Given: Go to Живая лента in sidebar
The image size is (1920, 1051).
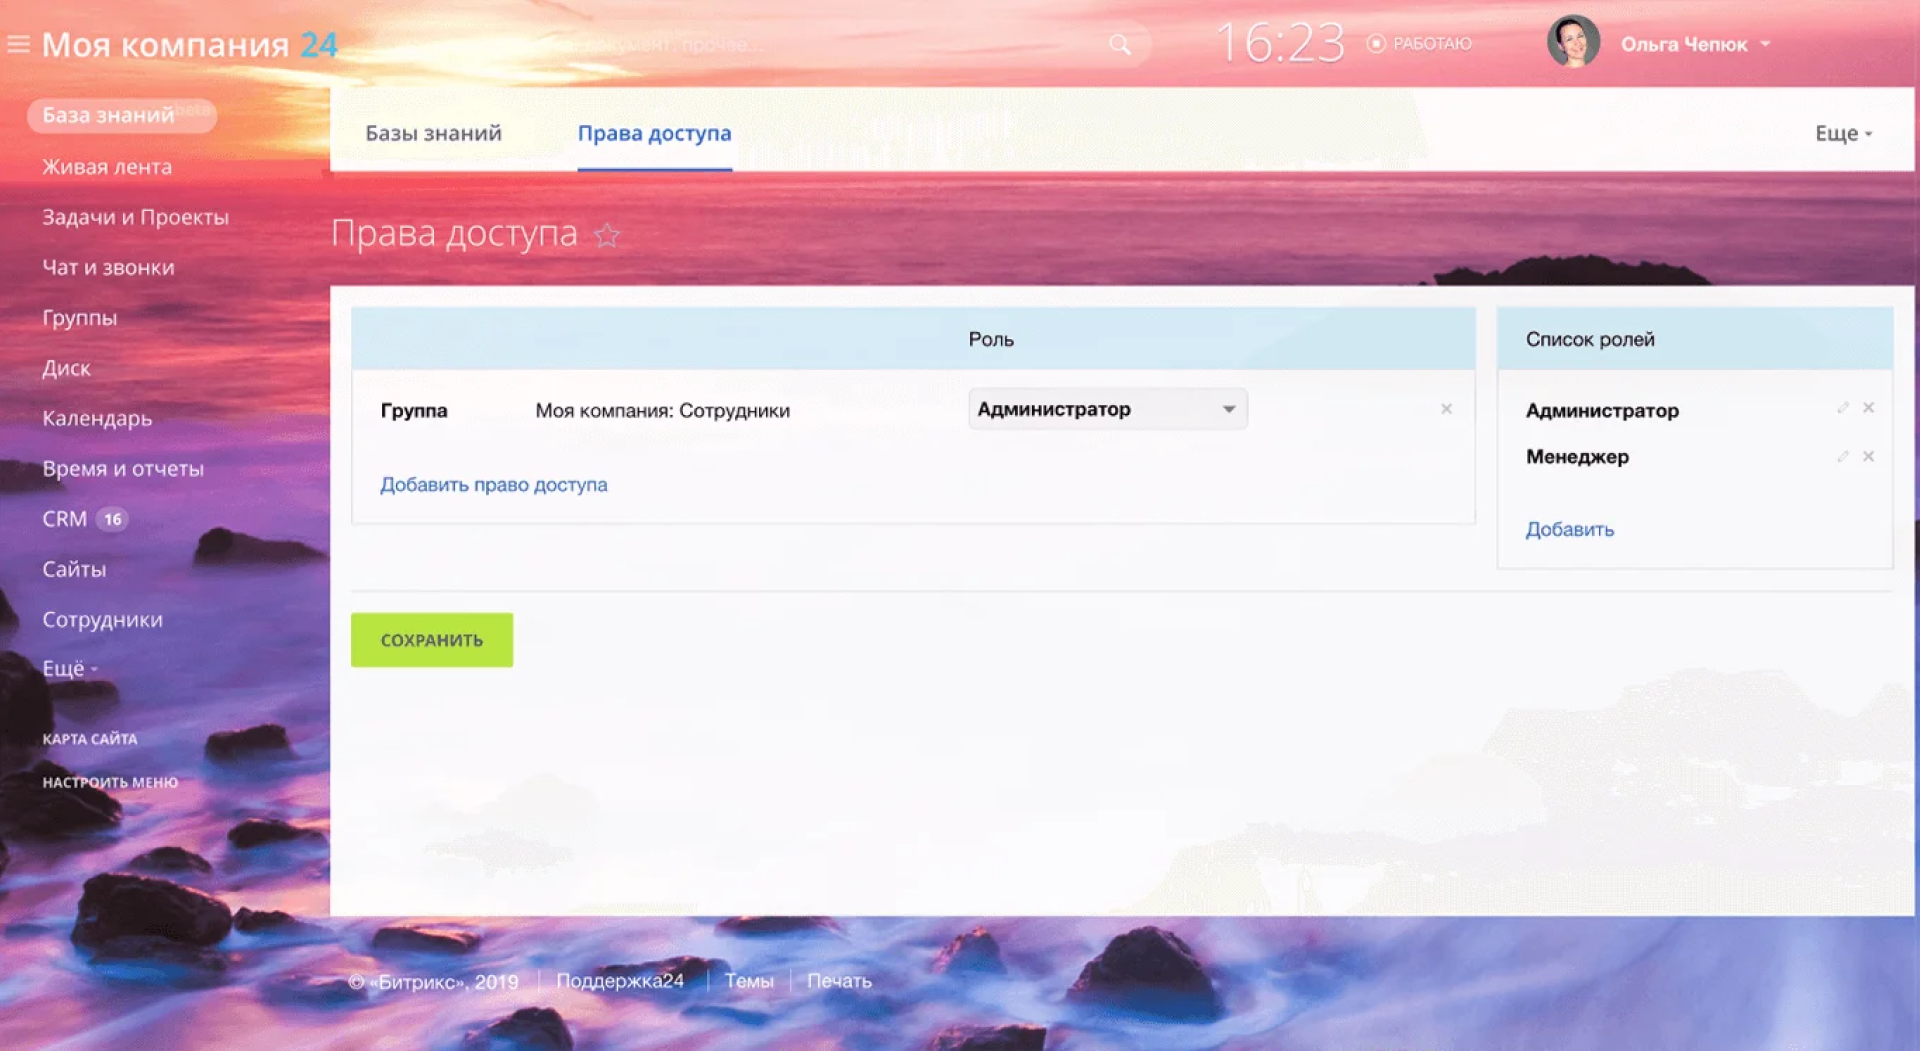Looking at the screenshot, I should (107, 167).
